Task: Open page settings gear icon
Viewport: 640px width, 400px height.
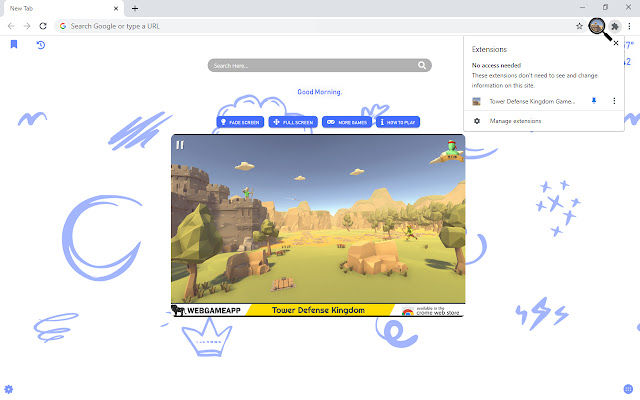Action: click(x=9, y=389)
